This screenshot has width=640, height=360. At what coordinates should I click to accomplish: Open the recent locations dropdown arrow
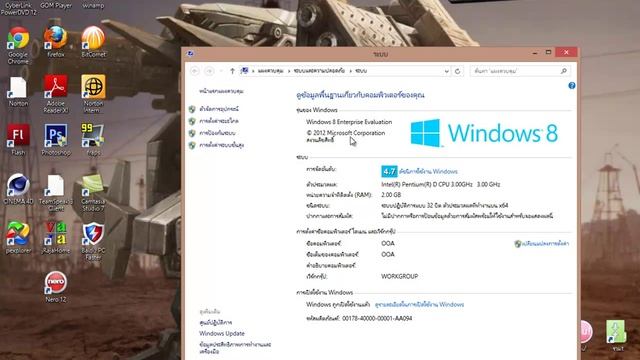click(x=221, y=71)
